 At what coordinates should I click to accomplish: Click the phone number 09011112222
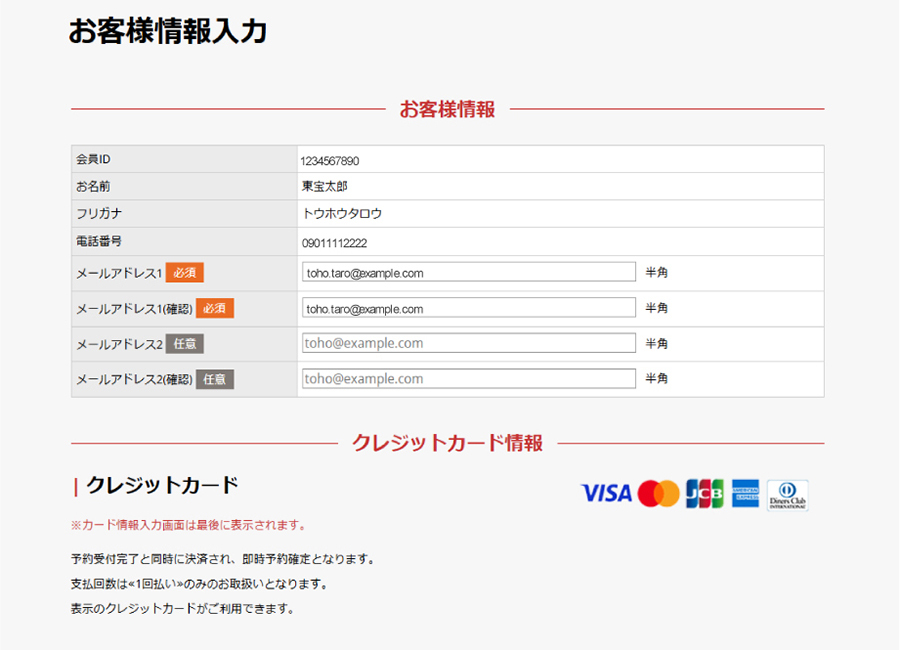pyautogui.click(x=334, y=243)
